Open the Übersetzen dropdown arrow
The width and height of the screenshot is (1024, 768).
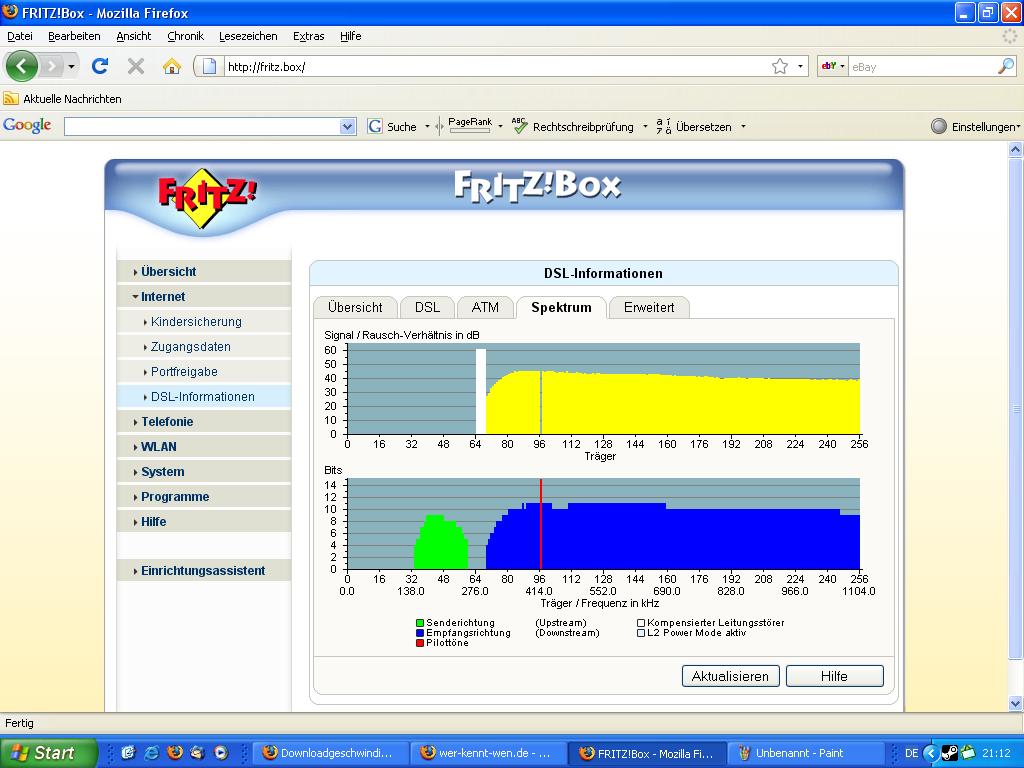tap(743, 127)
